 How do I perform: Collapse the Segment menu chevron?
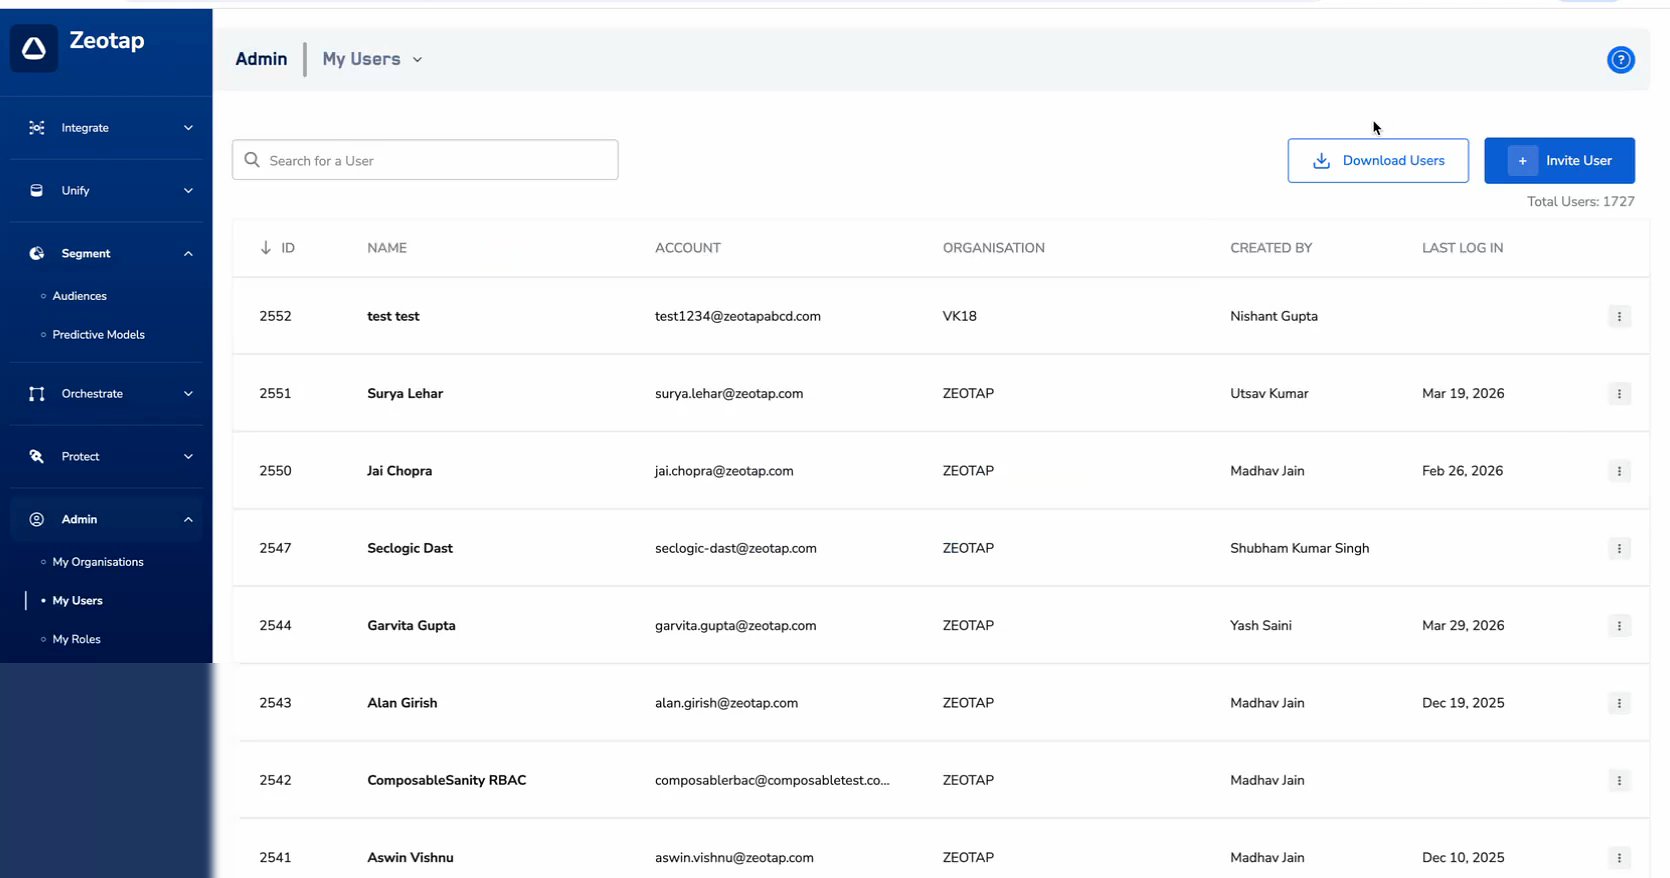click(x=188, y=253)
